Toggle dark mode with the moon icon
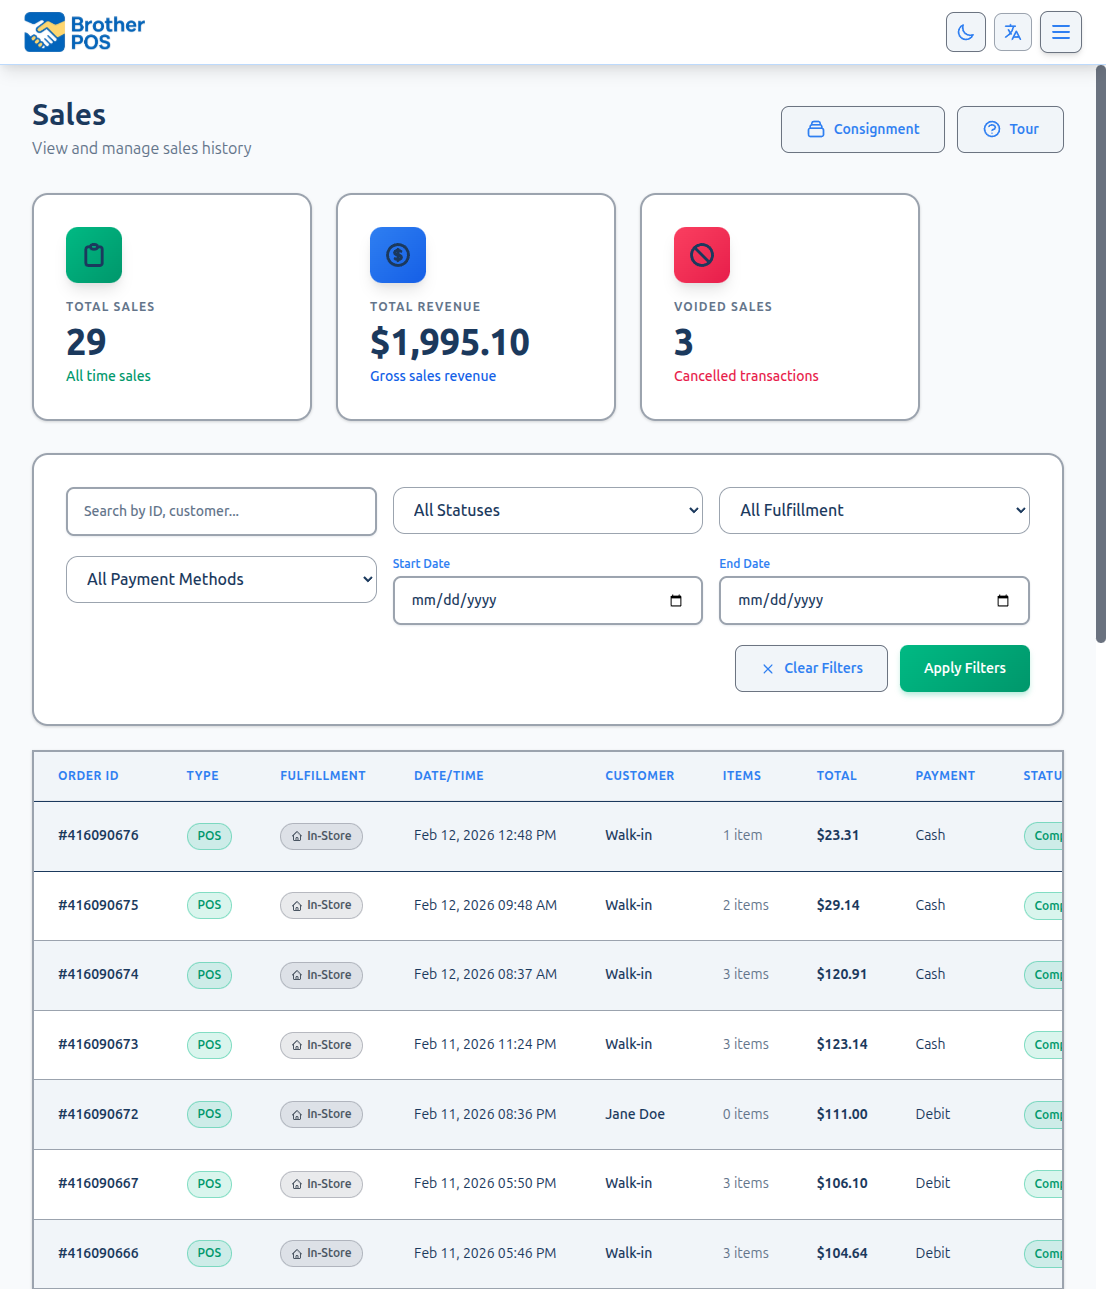 [965, 31]
